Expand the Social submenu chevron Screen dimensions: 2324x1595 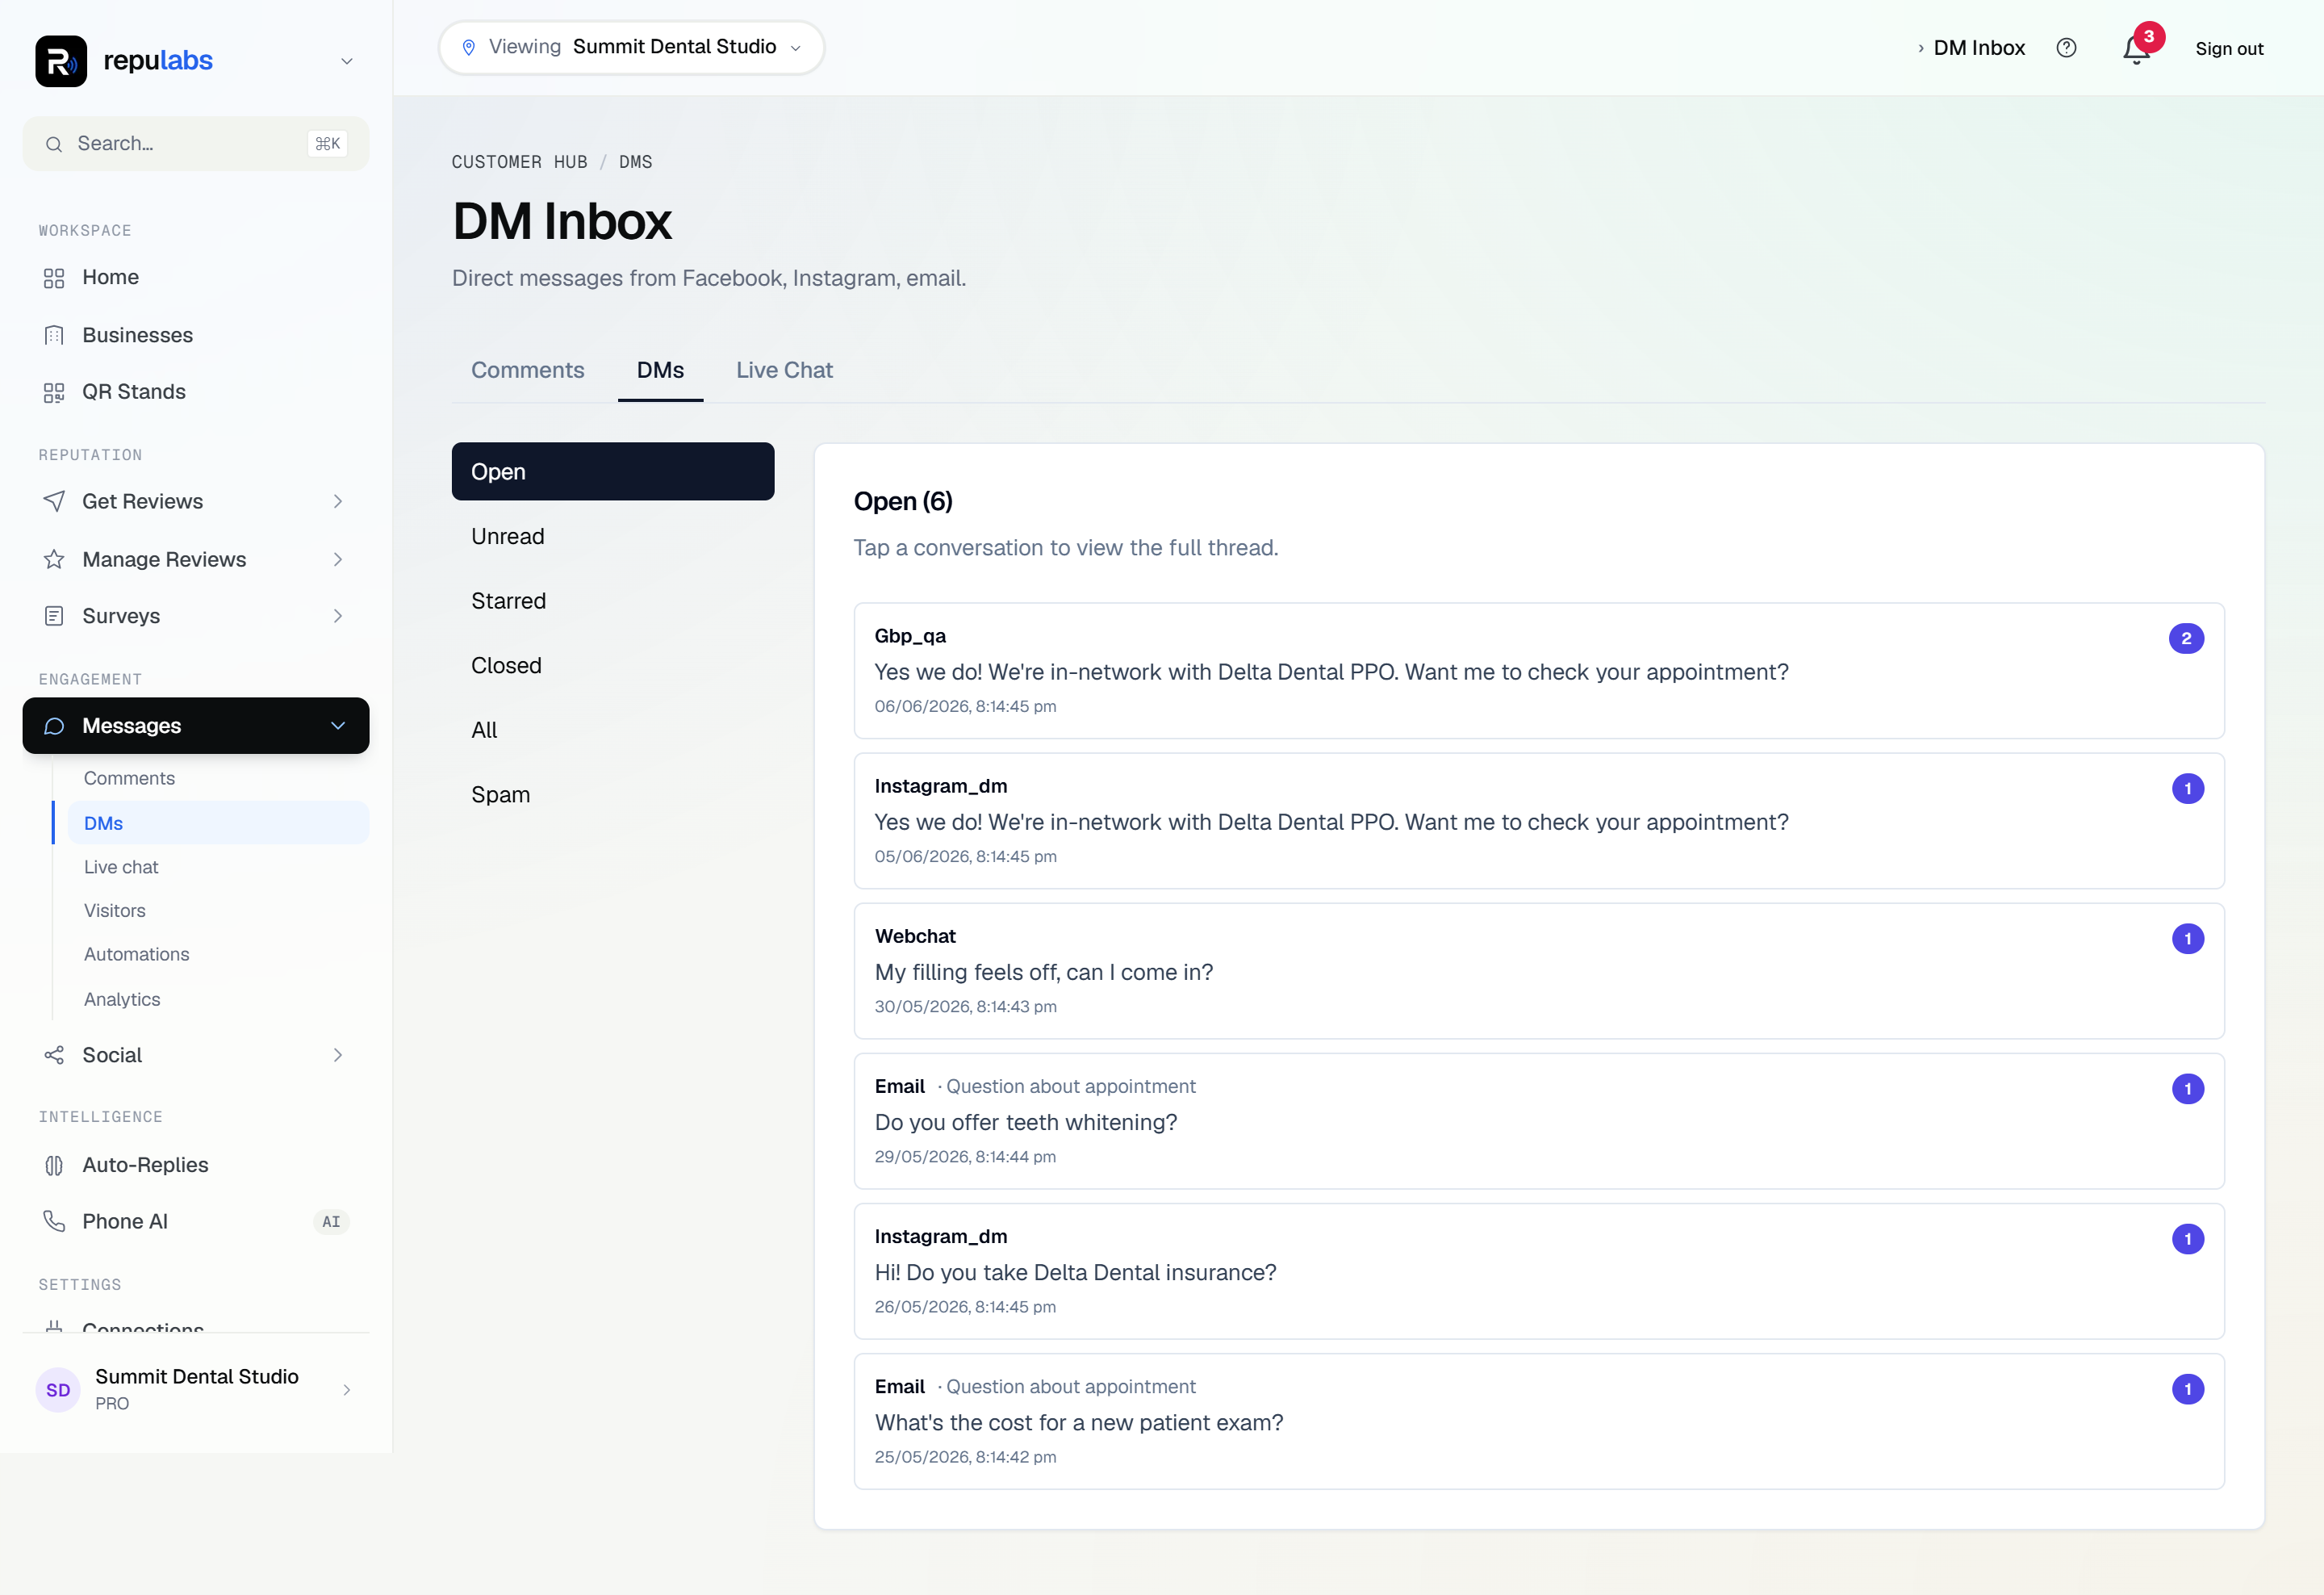point(338,1055)
